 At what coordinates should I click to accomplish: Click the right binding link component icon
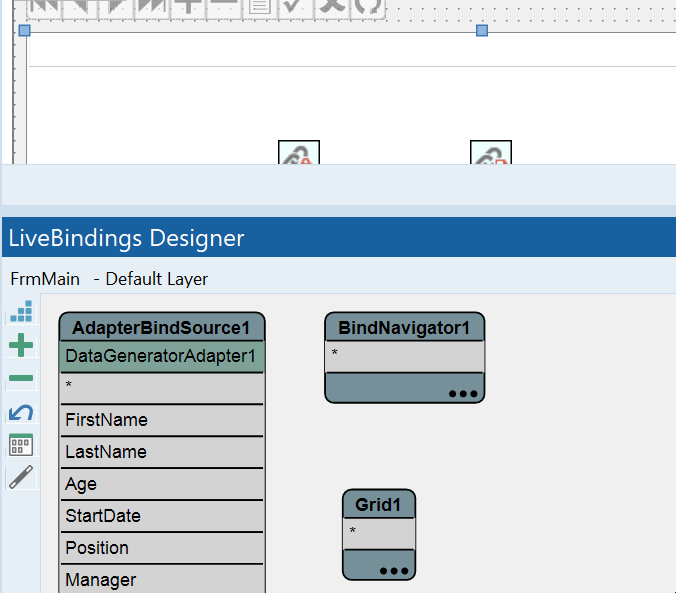pyautogui.click(x=491, y=153)
